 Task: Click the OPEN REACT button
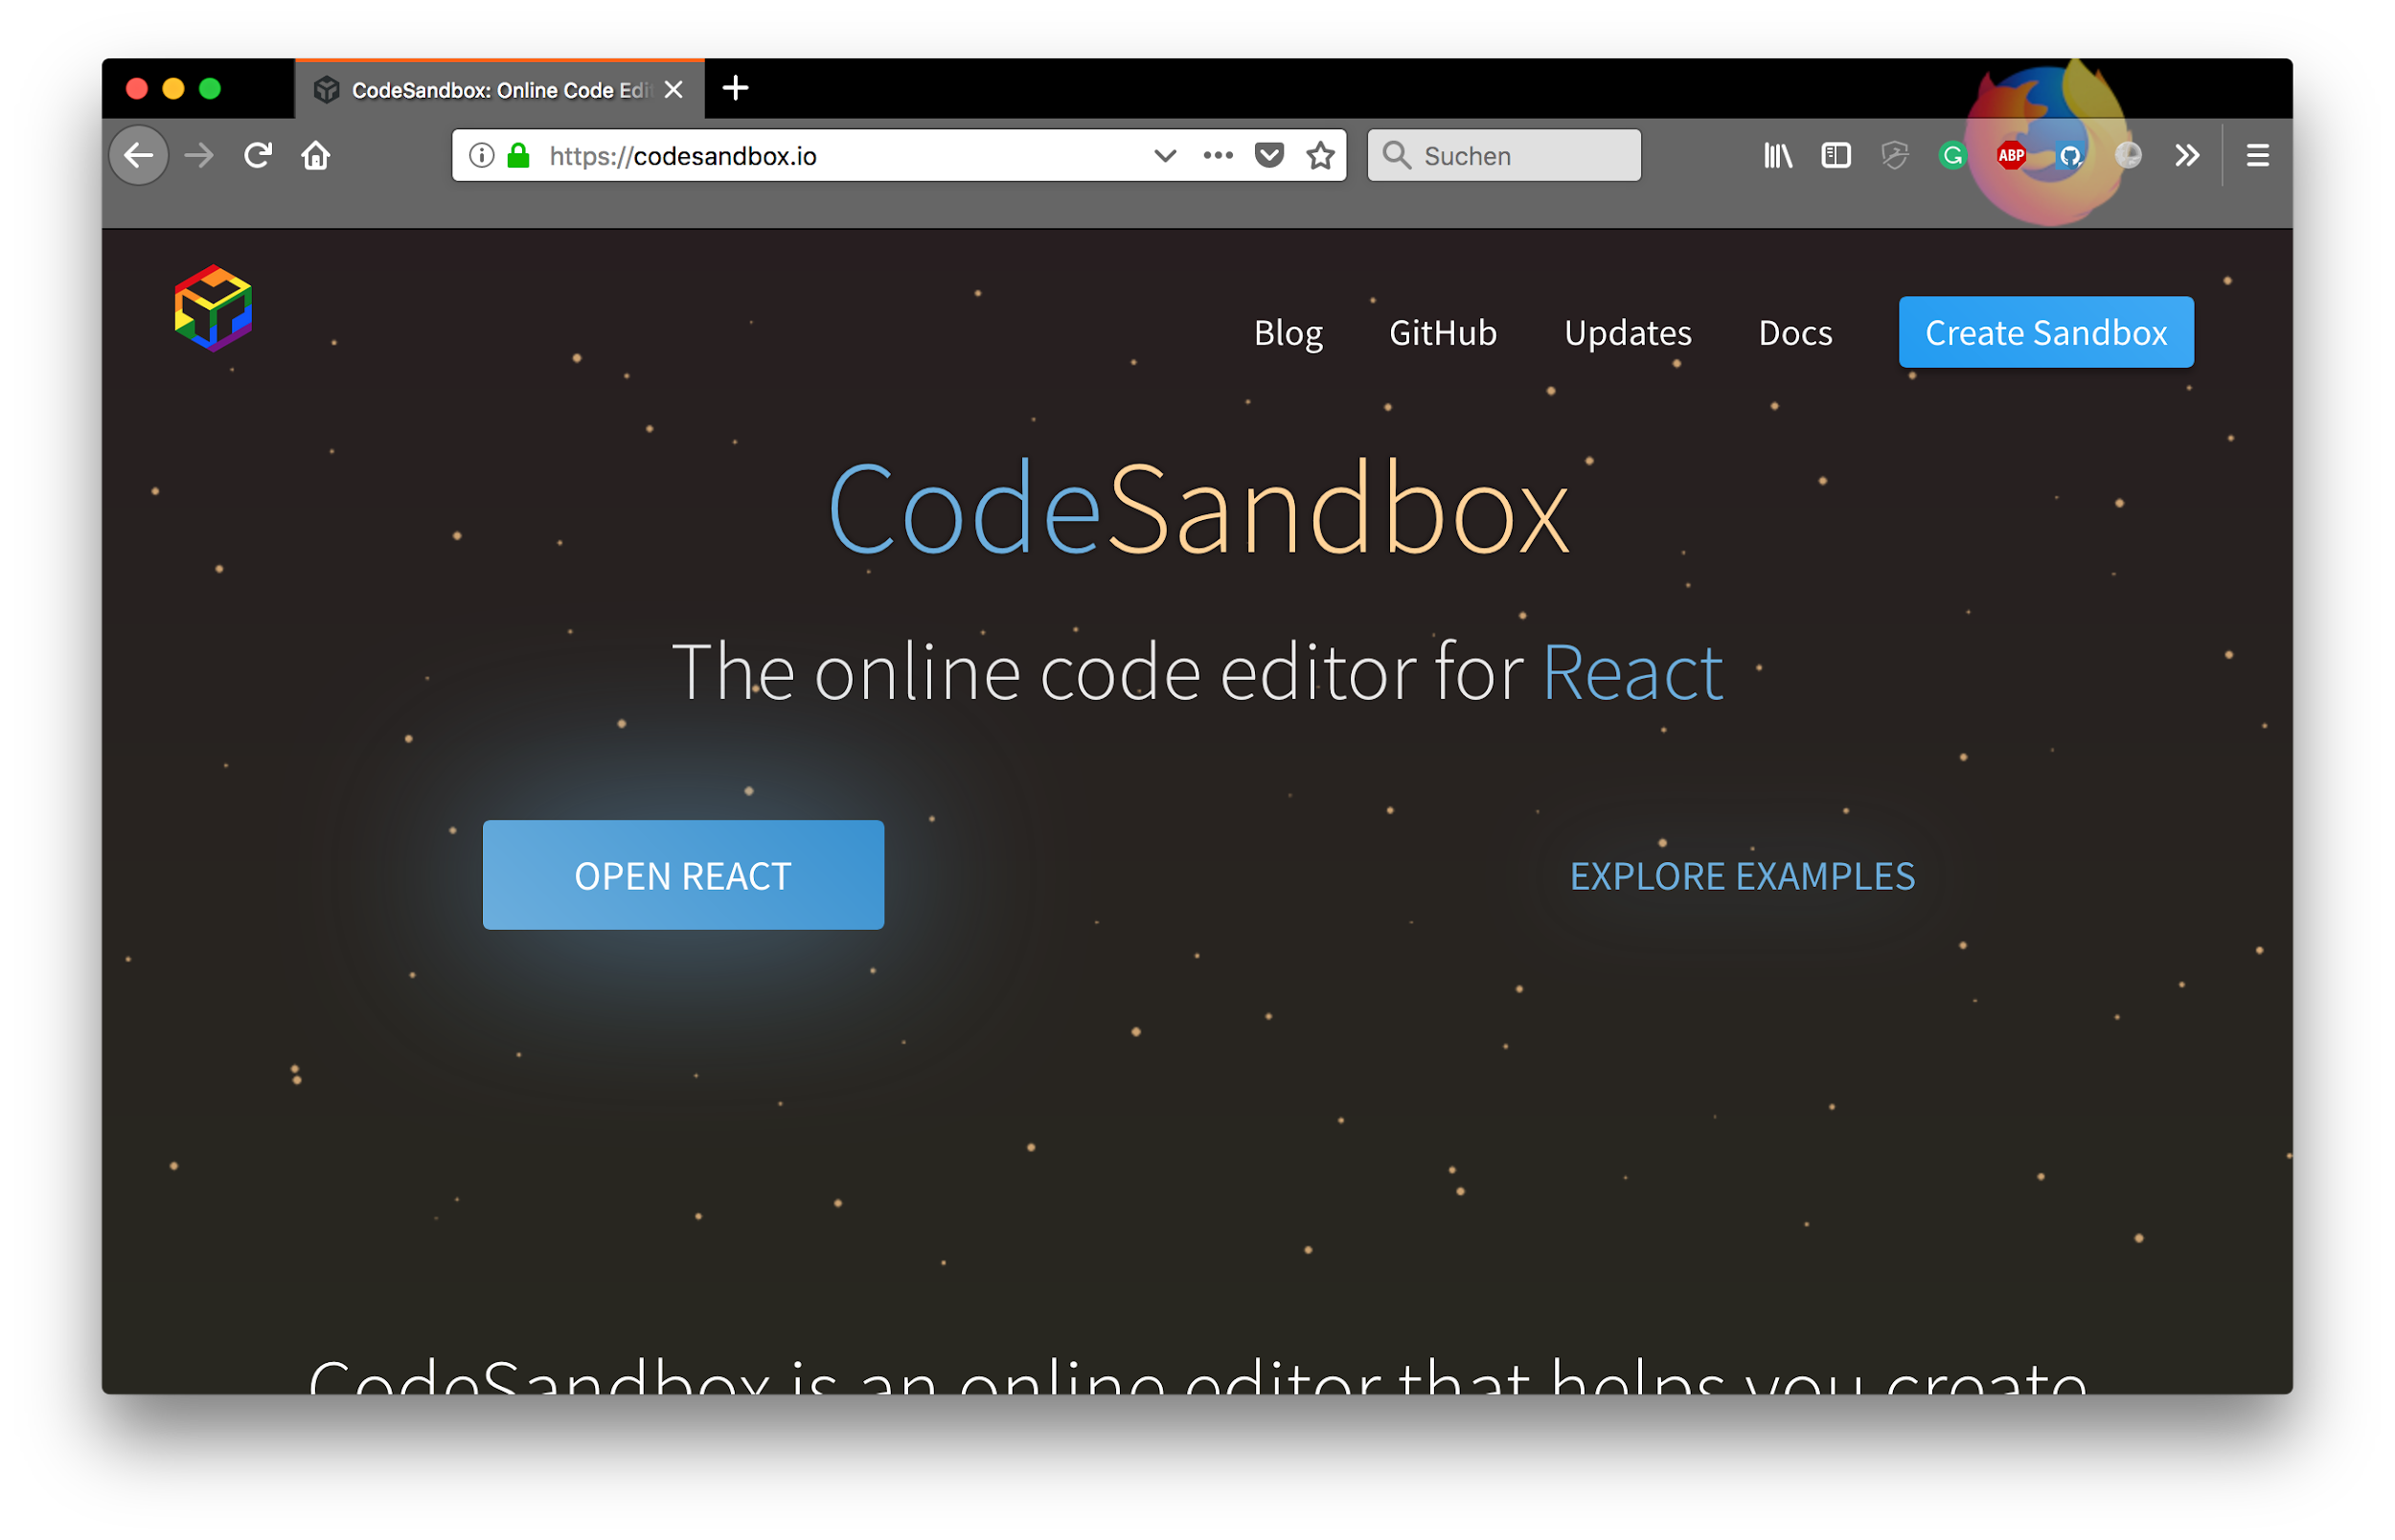682,874
